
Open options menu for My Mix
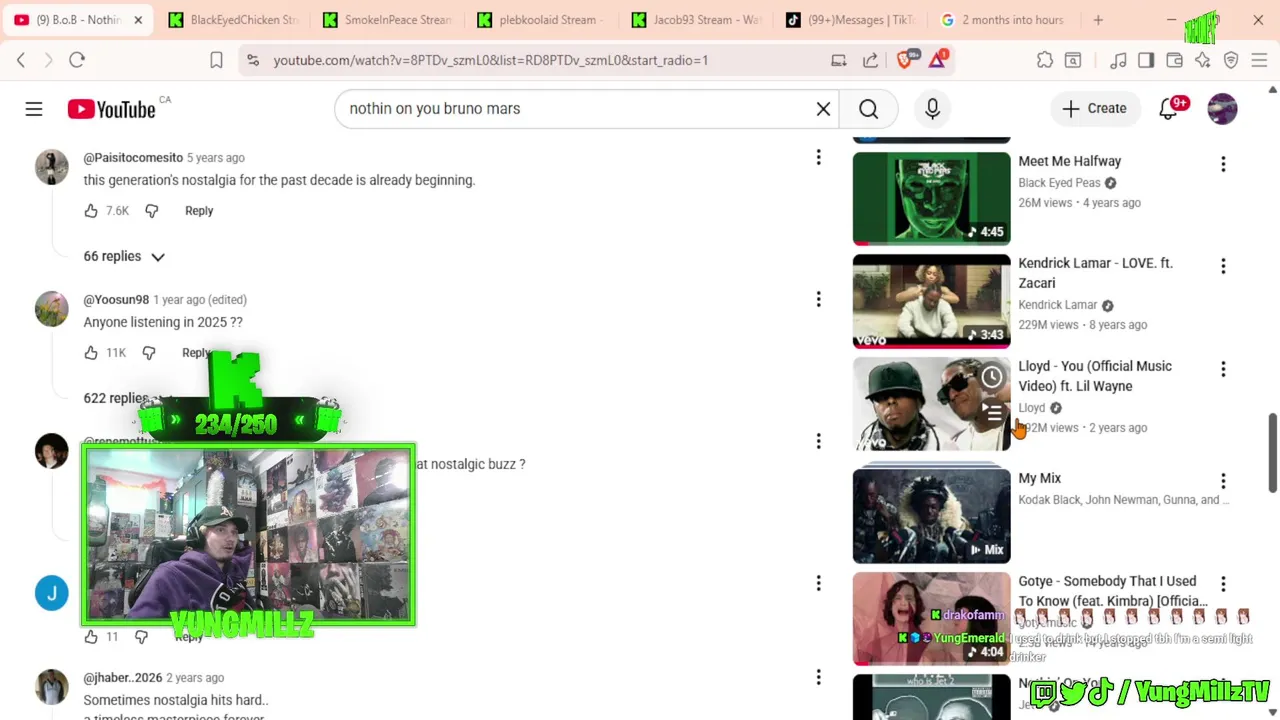point(1222,481)
